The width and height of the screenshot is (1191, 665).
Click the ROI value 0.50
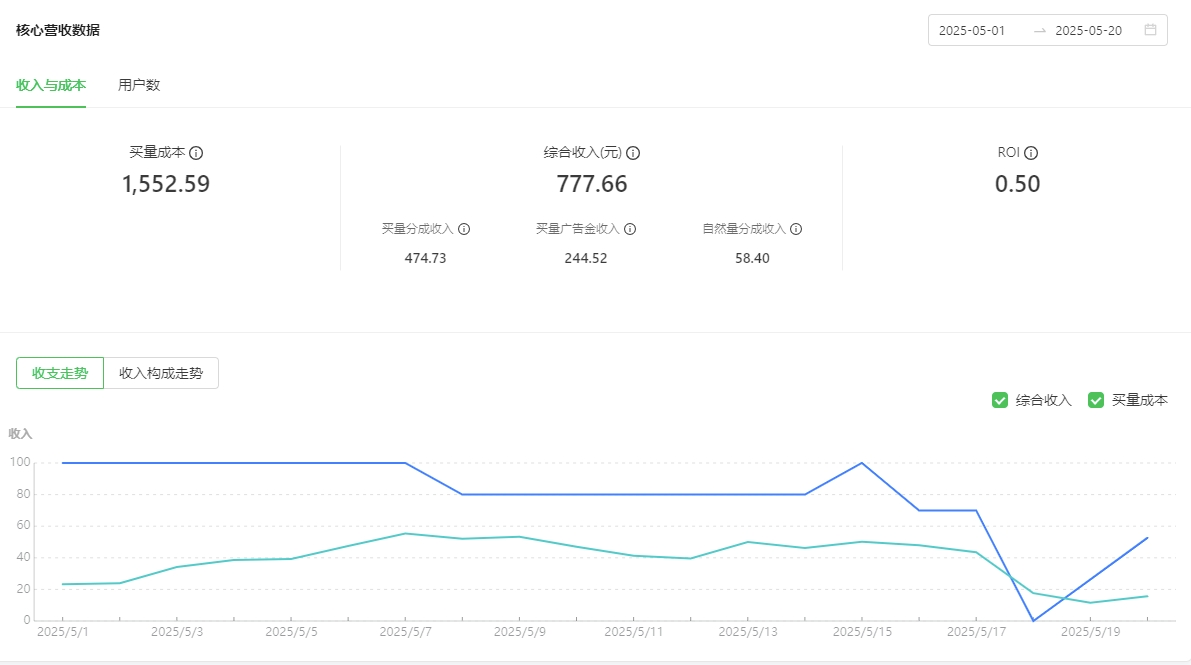1017,184
